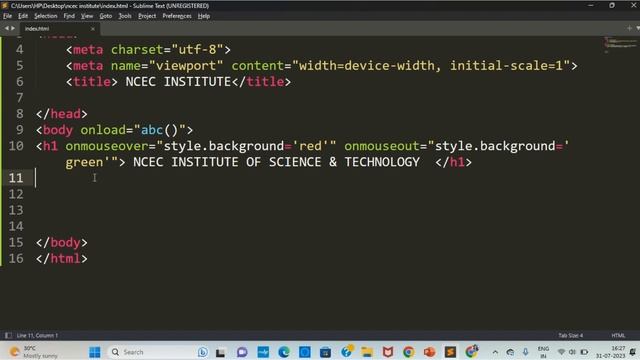Viewport: 640px width, 360px height.
Task: Open the Help menu
Action: point(204,16)
